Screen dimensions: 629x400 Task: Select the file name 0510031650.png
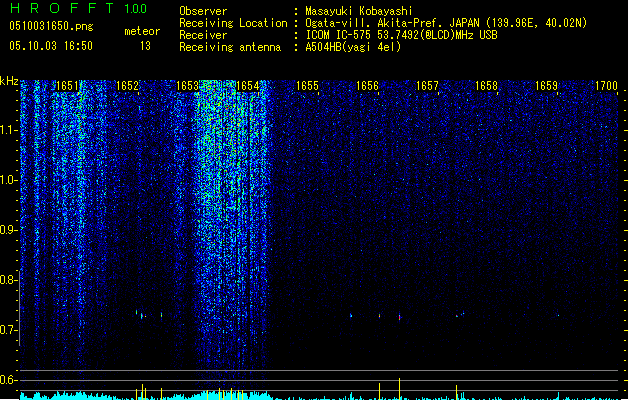[51, 26]
